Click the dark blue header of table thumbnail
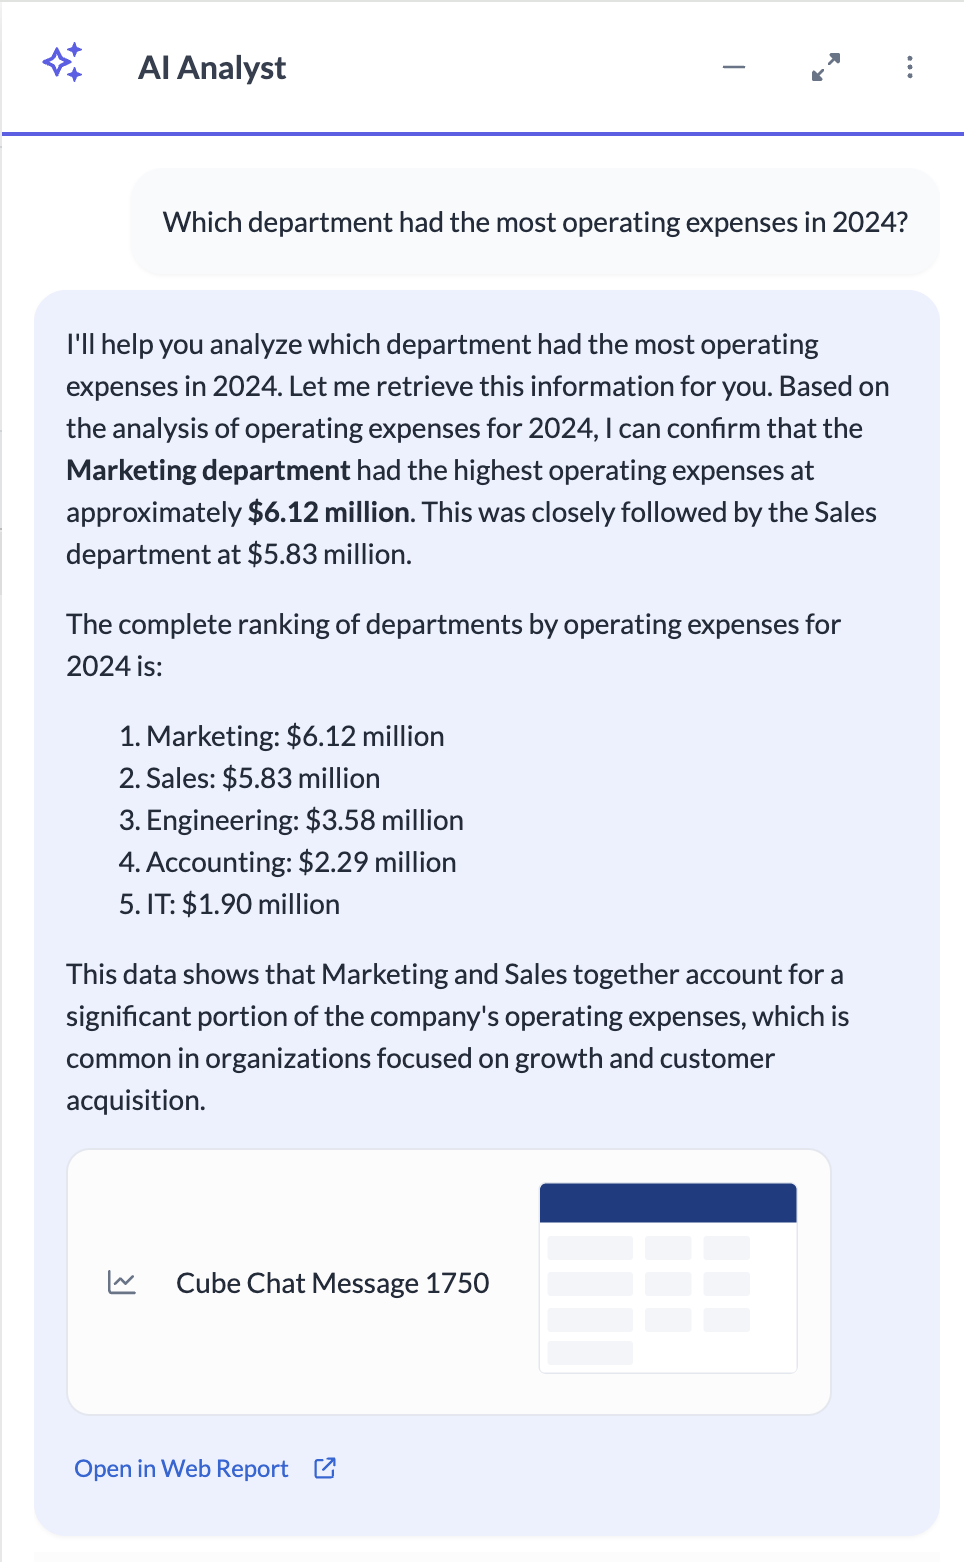964x1562 pixels. pos(668,1203)
